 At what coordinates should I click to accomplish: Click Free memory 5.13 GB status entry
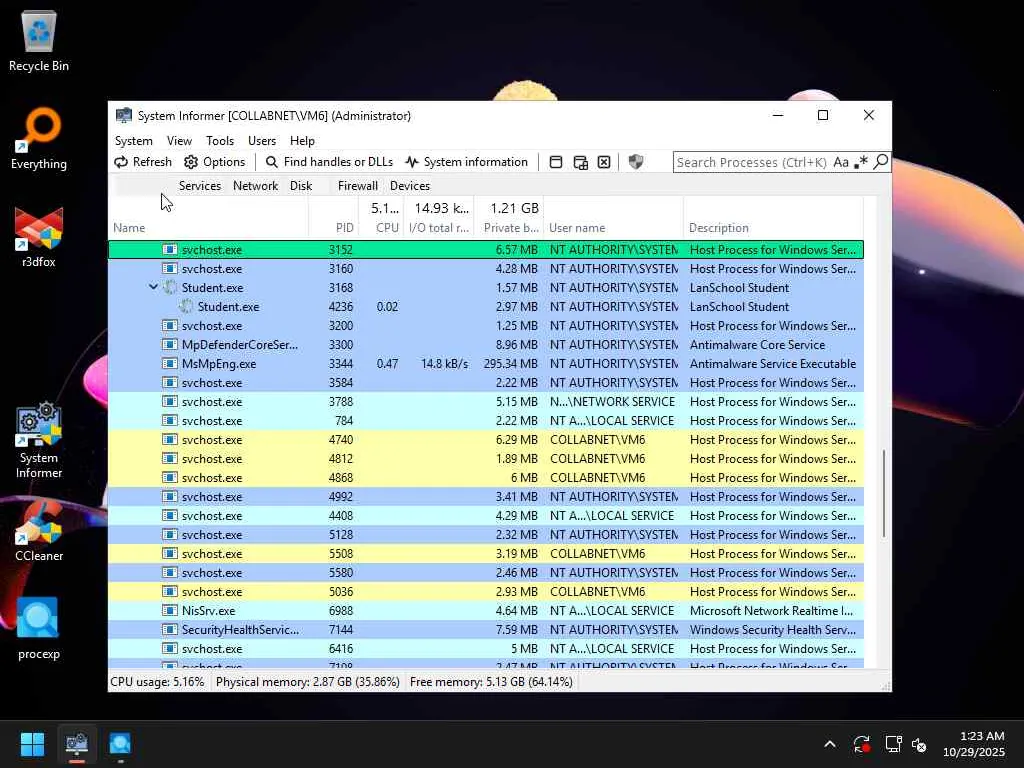491,682
